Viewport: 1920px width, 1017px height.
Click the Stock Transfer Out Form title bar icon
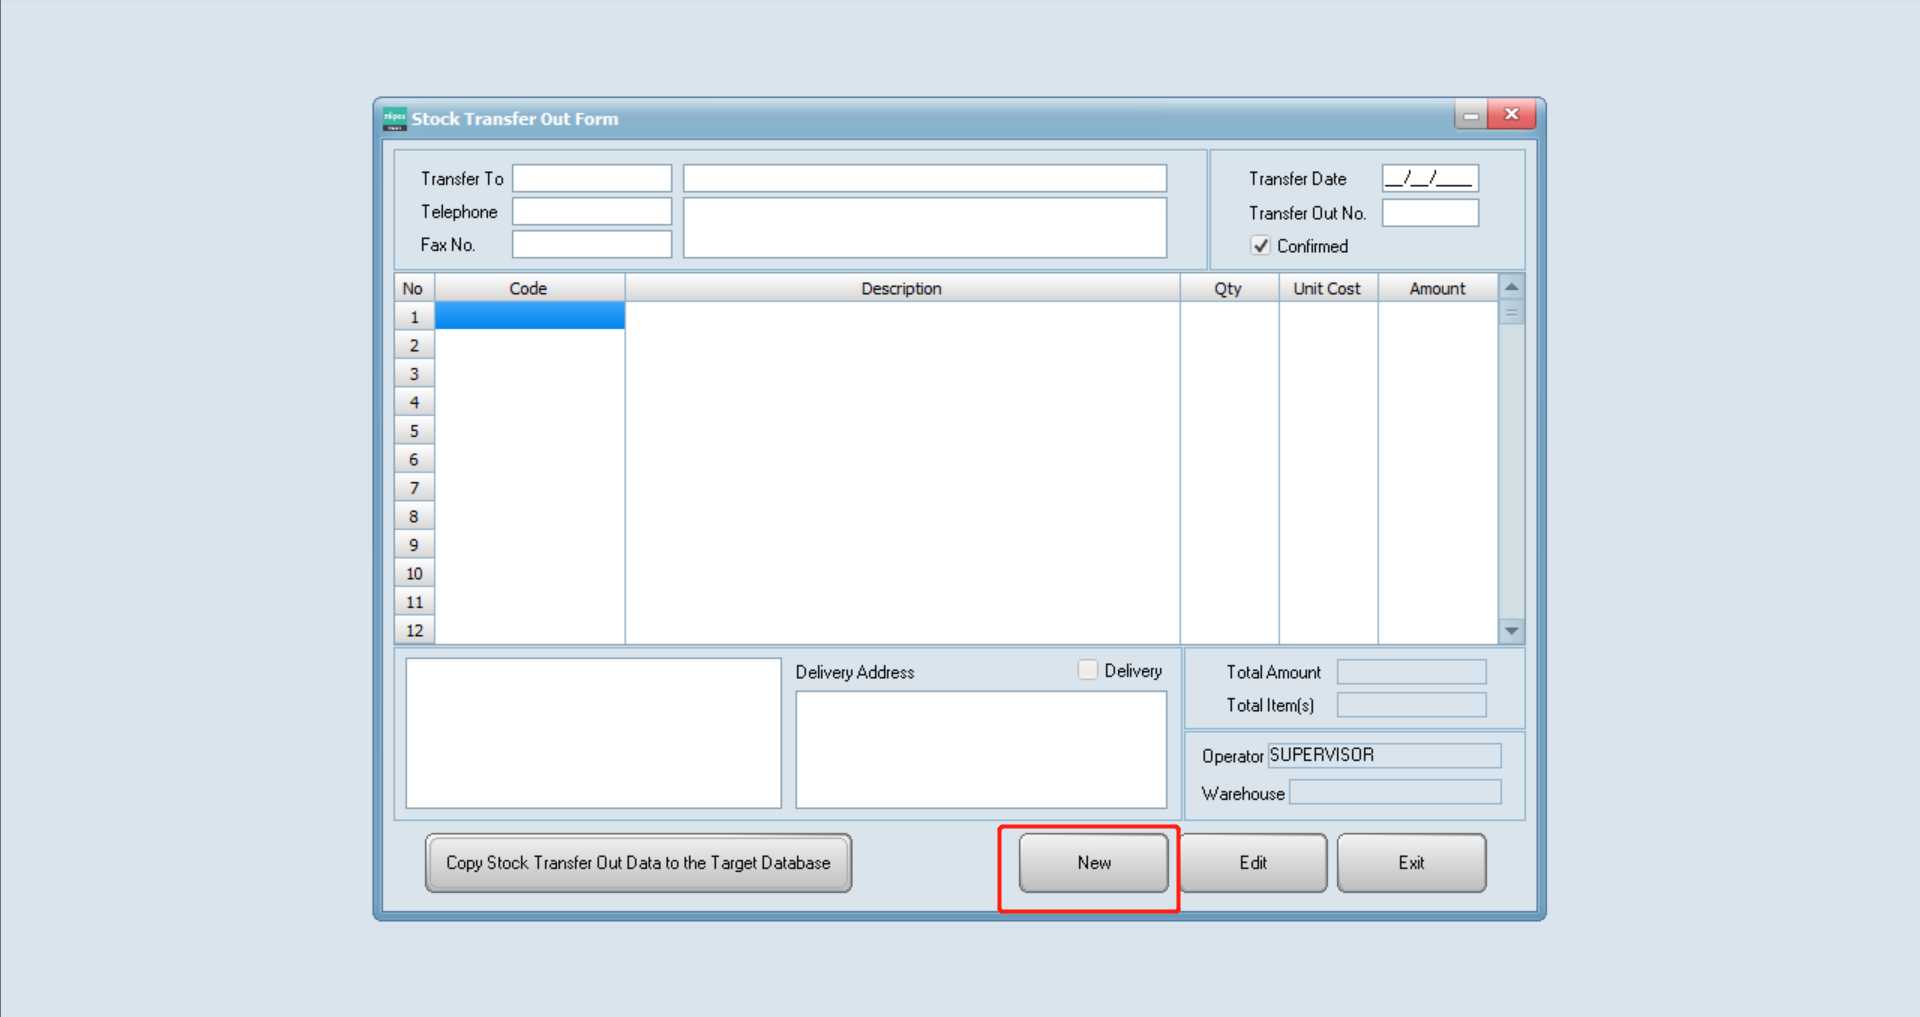(394, 117)
